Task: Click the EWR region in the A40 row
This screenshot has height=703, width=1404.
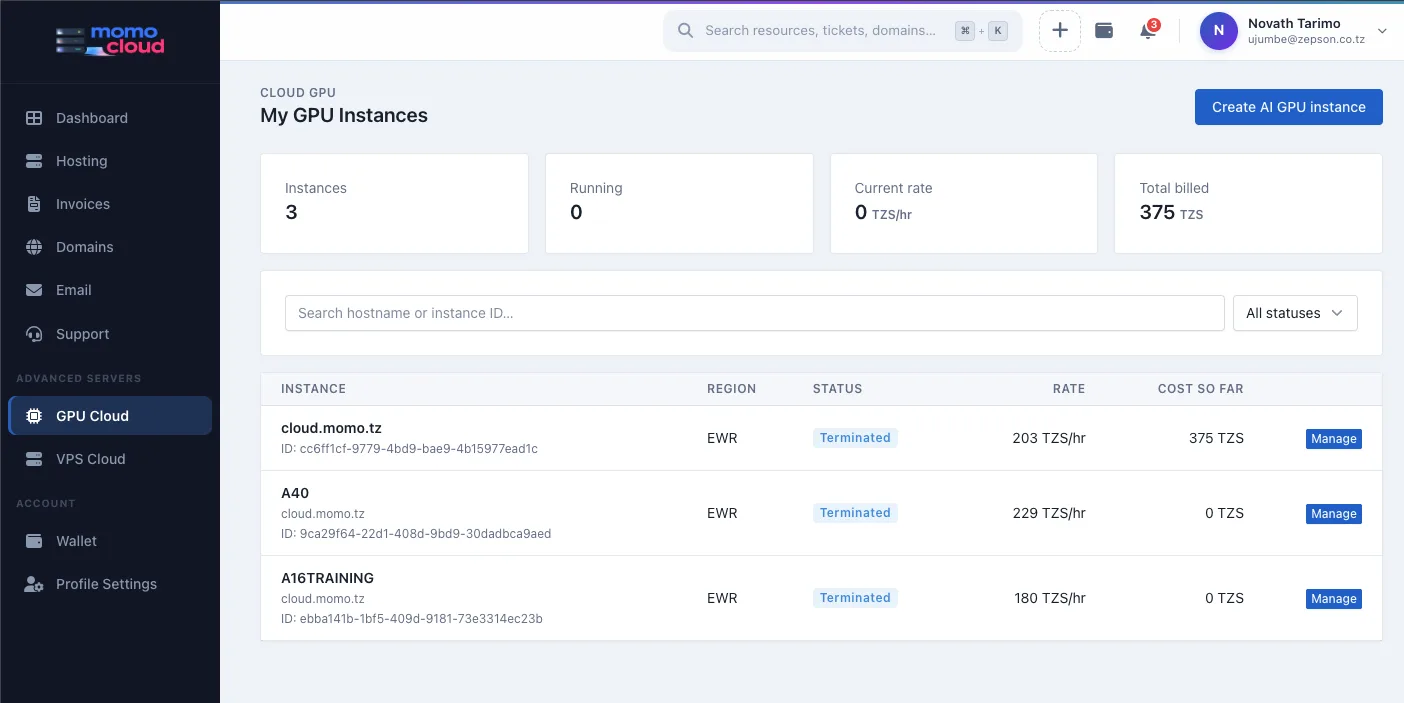Action: (x=722, y=513)
